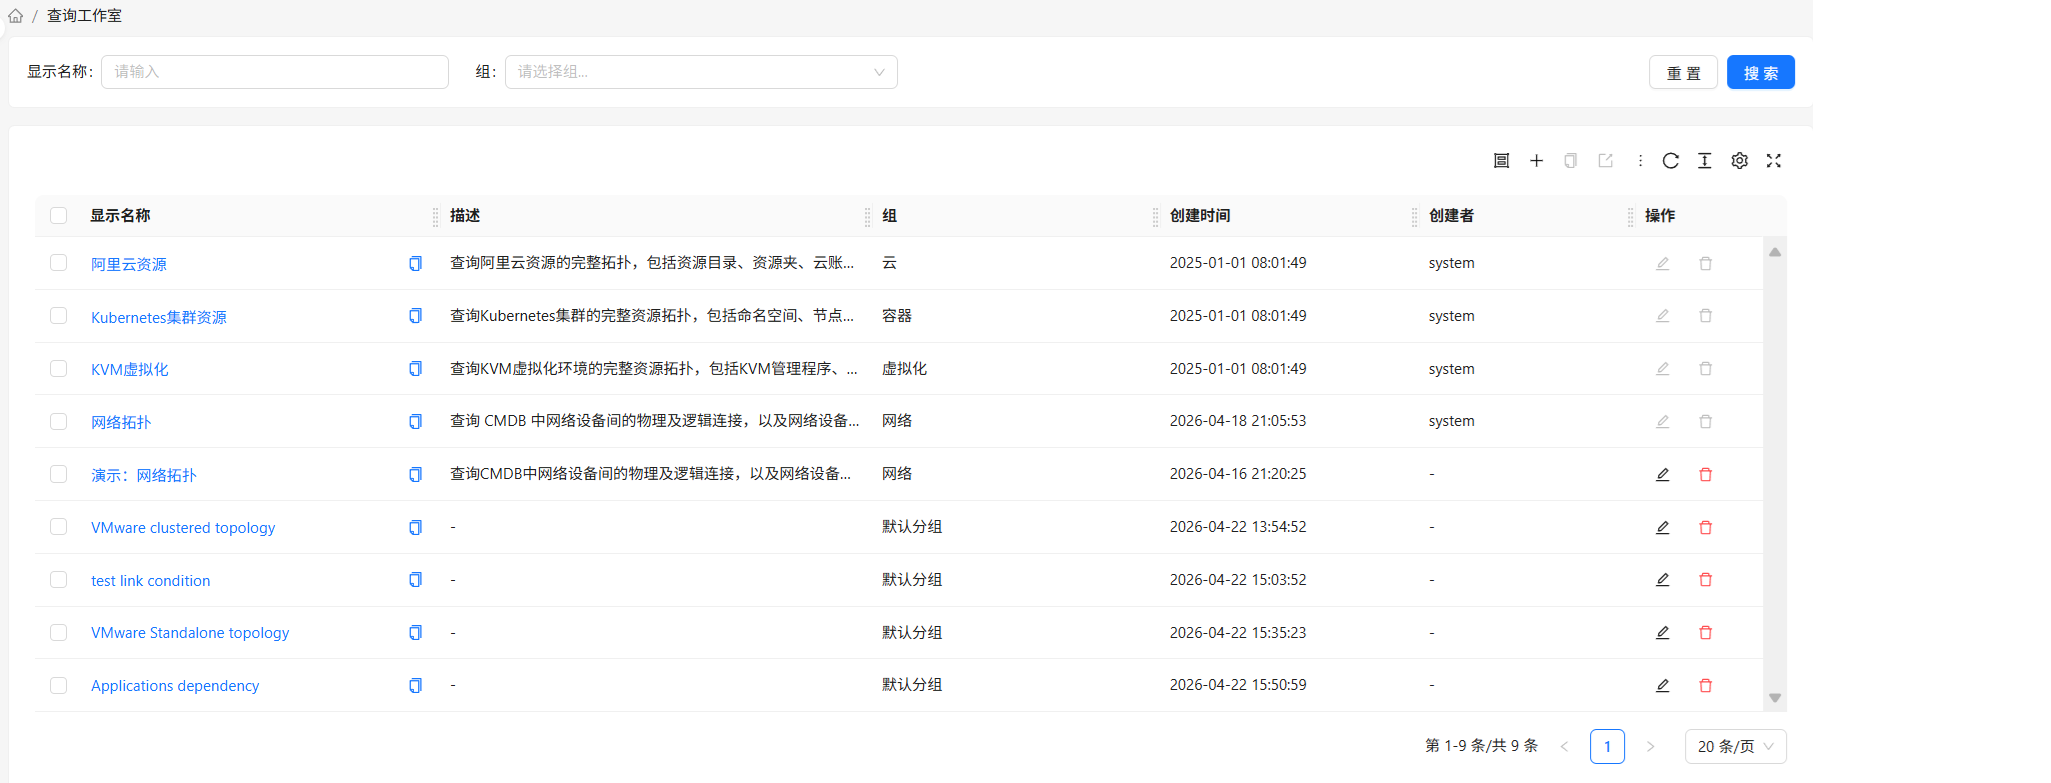Open the 阿里云资源 query link
This screenshot has height=783, width=2051.
pos(129,264)
